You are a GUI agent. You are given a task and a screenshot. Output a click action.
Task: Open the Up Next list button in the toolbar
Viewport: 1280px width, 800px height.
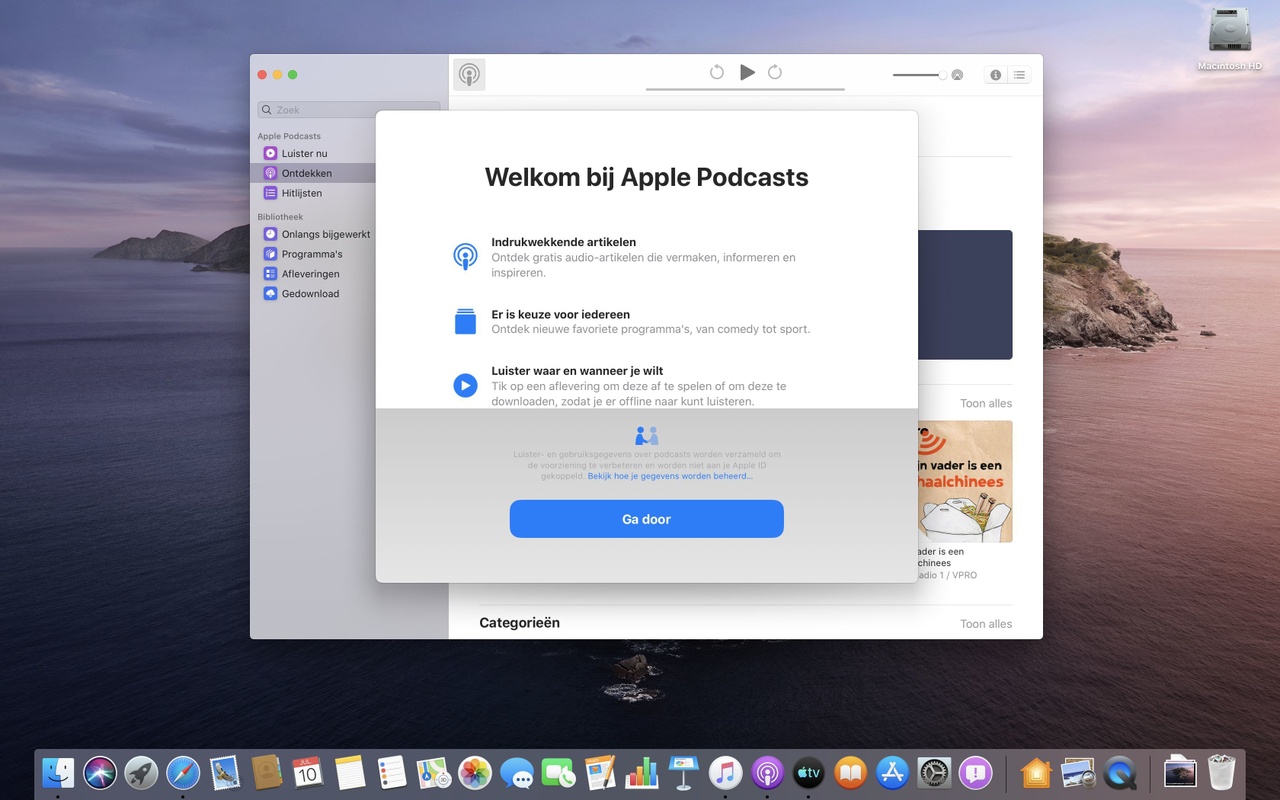[x=1019, y=75]
